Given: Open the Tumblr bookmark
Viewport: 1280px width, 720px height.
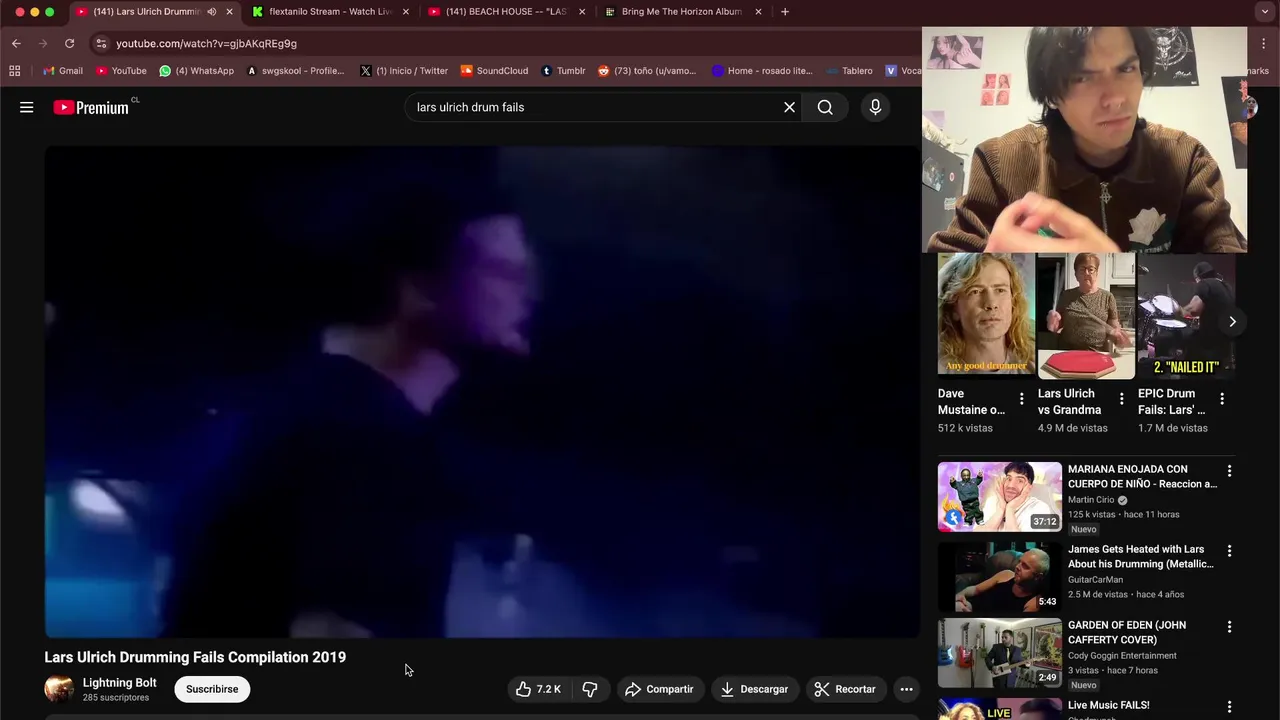Looking at the screenshot, I should (563, 71).
